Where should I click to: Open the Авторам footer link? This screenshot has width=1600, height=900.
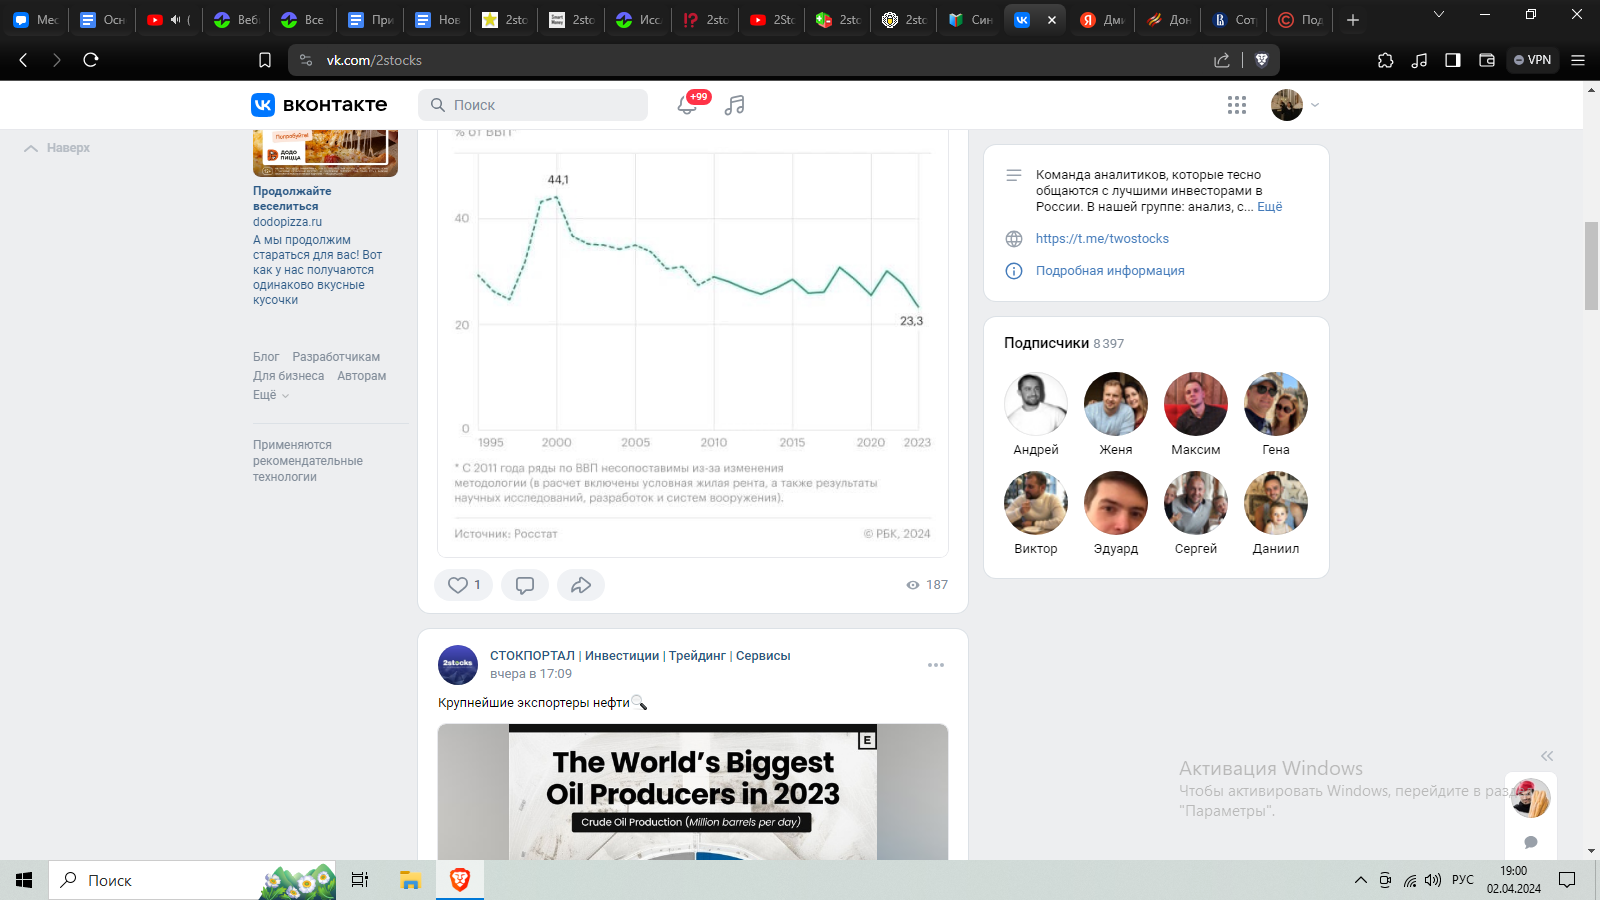(361, 376)
